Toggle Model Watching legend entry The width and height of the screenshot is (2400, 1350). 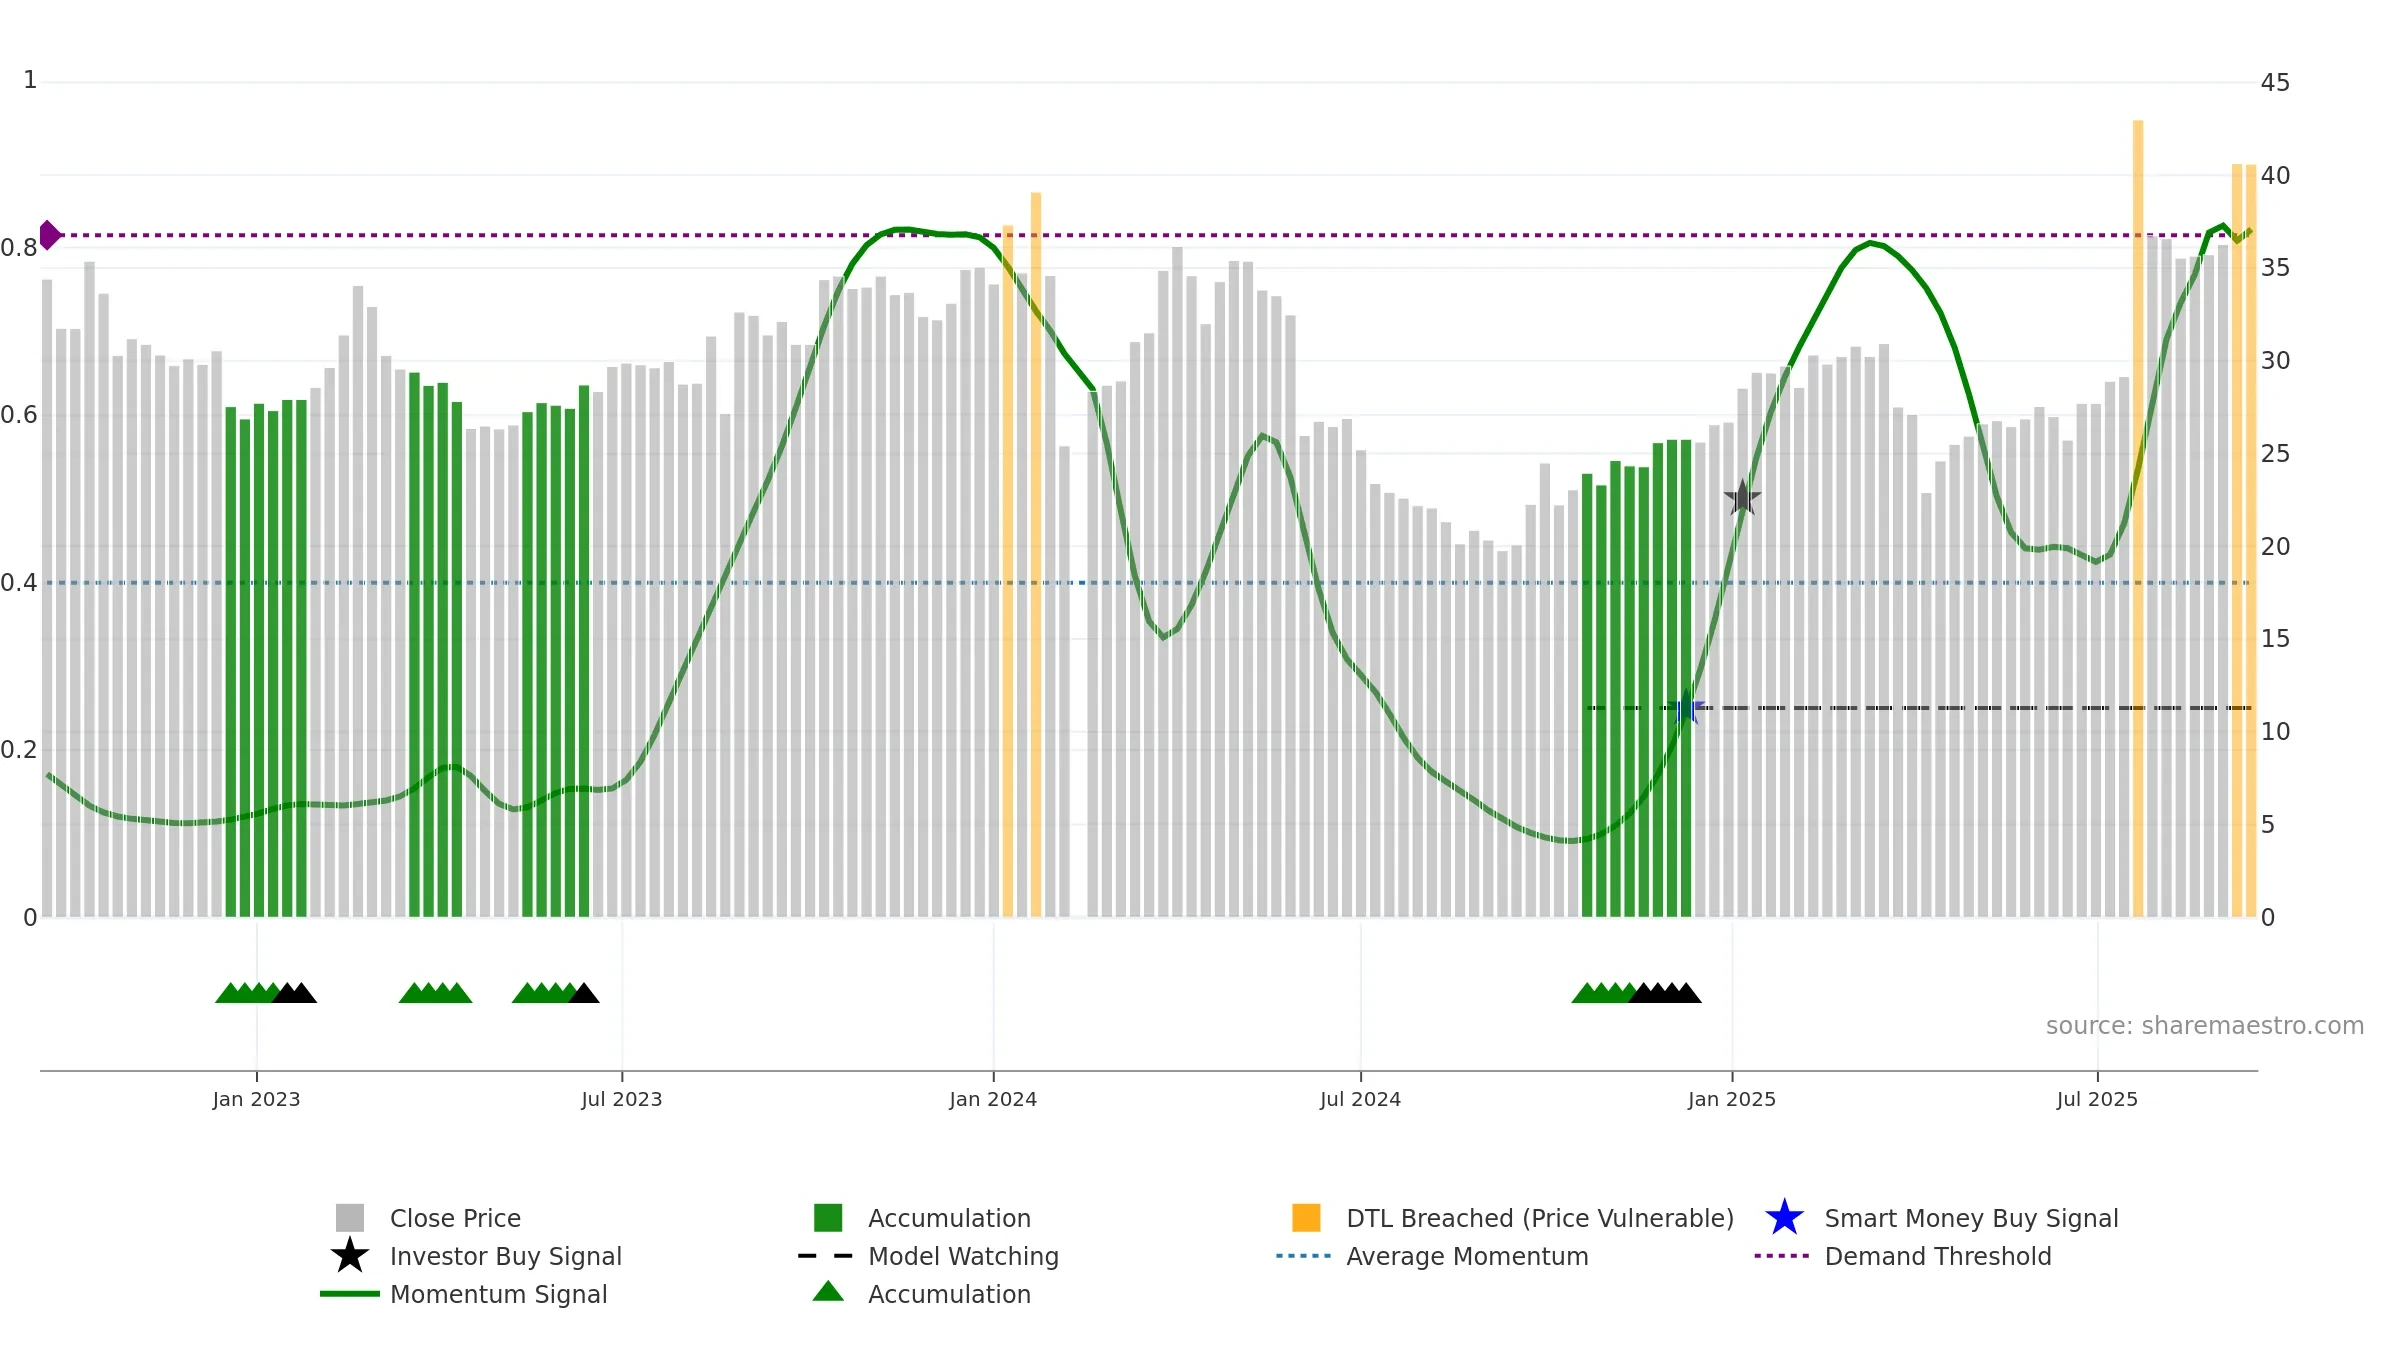click(928, 1256)
